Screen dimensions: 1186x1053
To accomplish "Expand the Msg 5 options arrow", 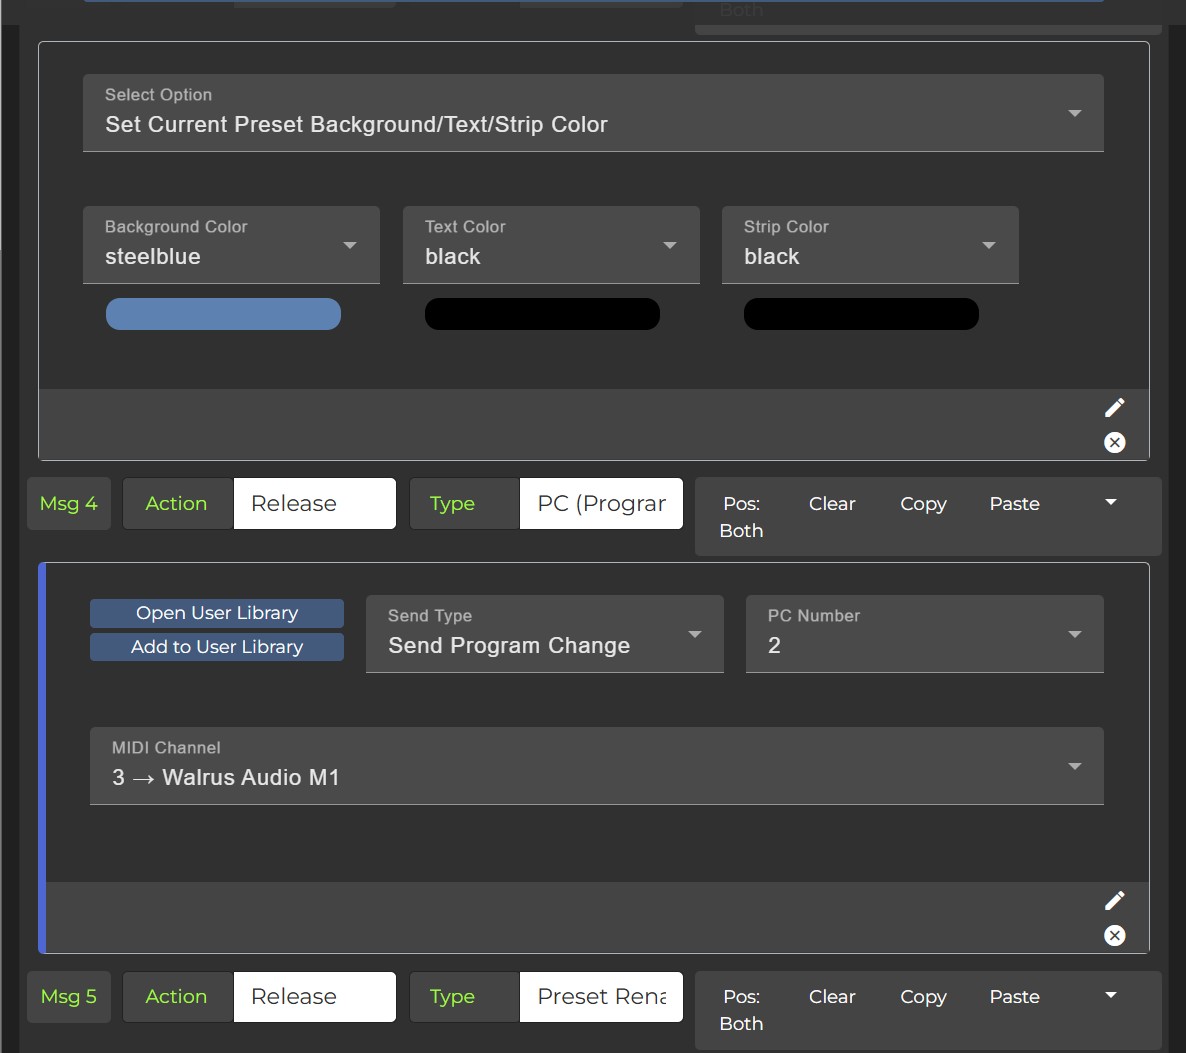I will click(1110, 996).
